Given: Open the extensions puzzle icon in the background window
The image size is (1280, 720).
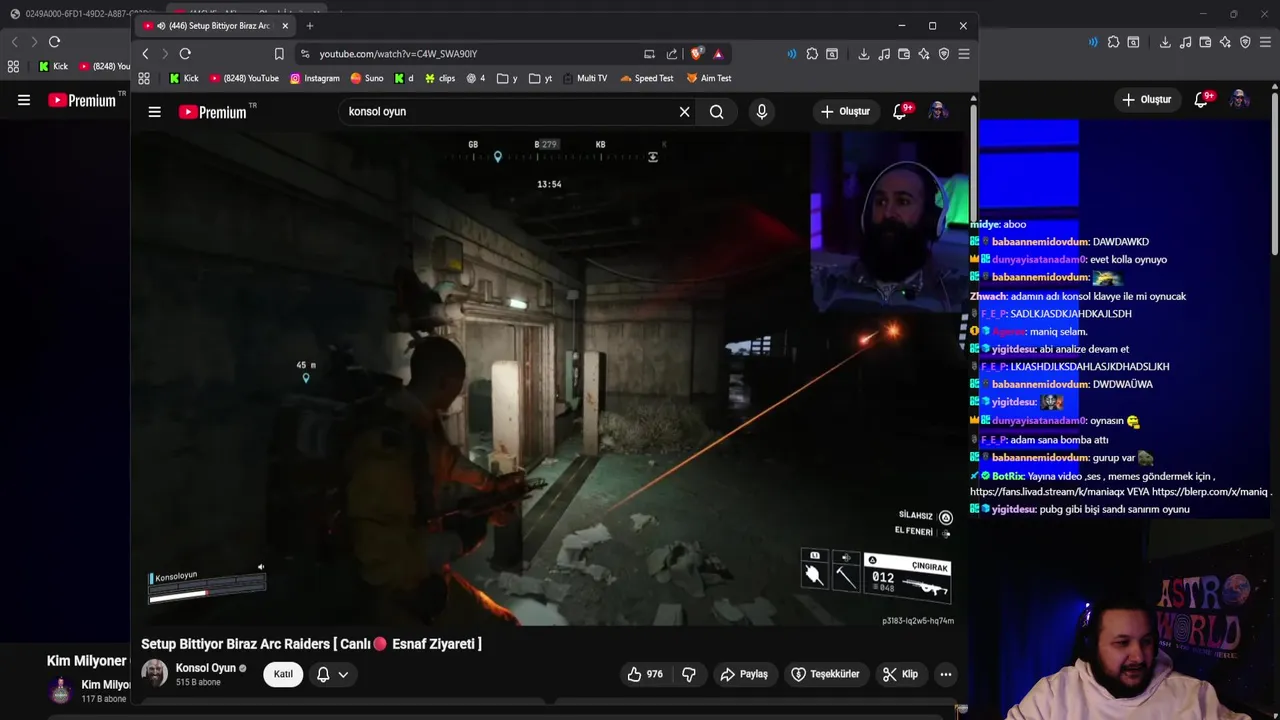Looking at the screenshot, I should (x=1113, y=42).
